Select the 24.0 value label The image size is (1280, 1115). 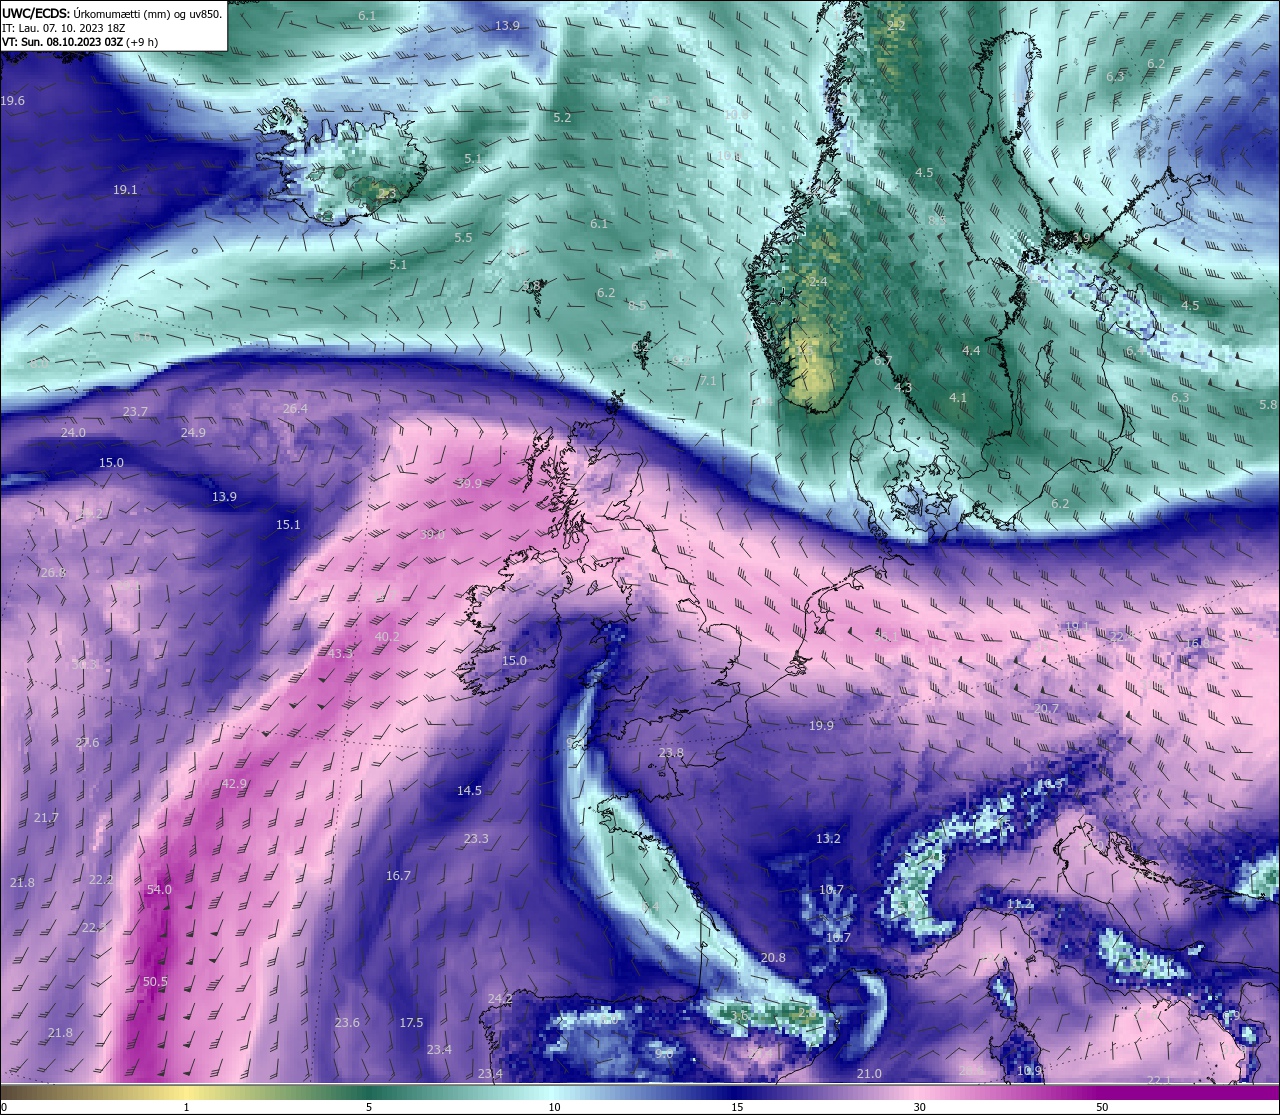[x=73, y=433]
